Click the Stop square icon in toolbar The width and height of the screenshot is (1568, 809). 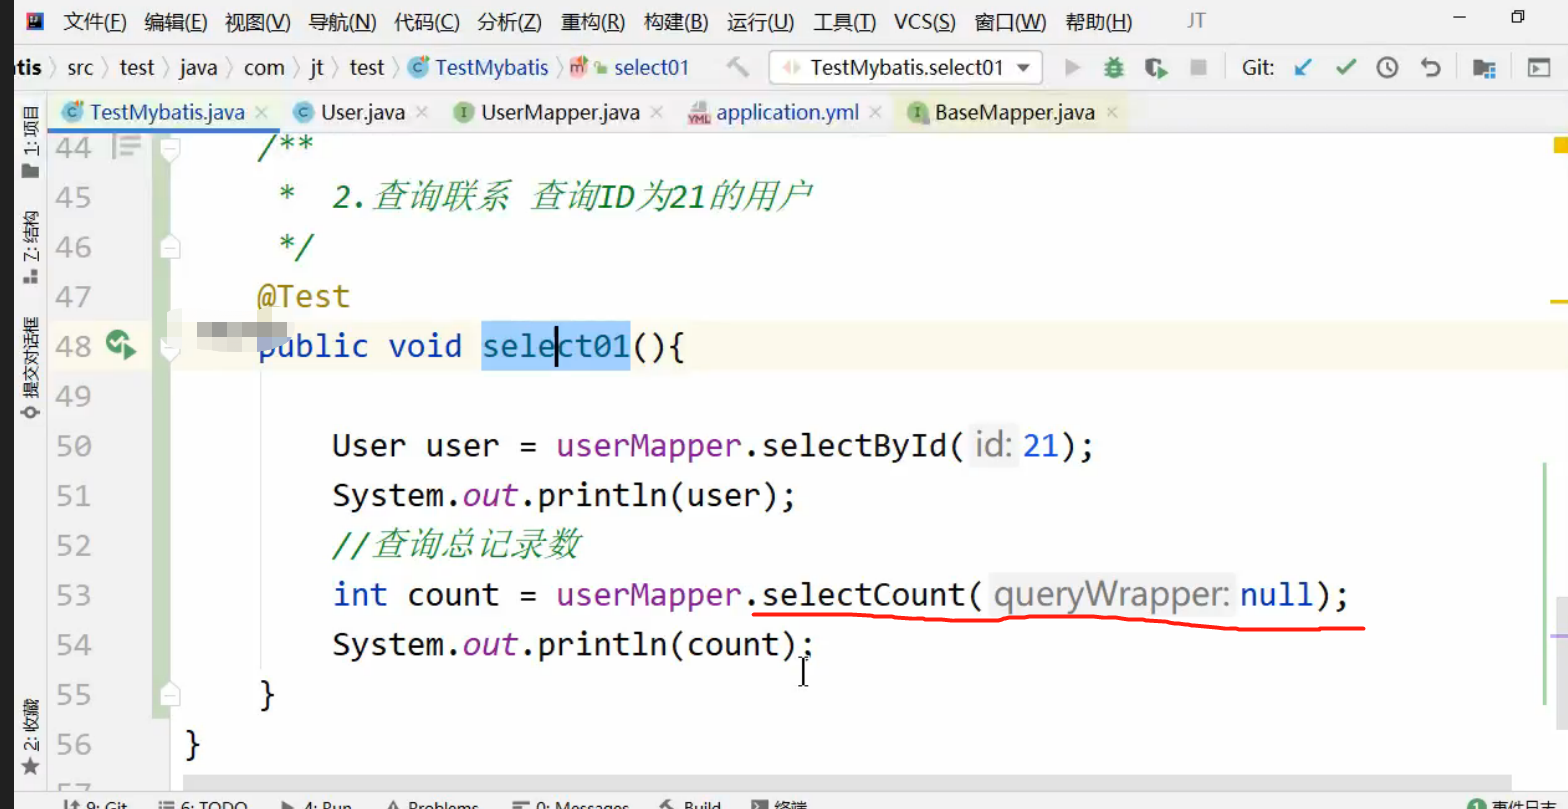pos(1198,67)
